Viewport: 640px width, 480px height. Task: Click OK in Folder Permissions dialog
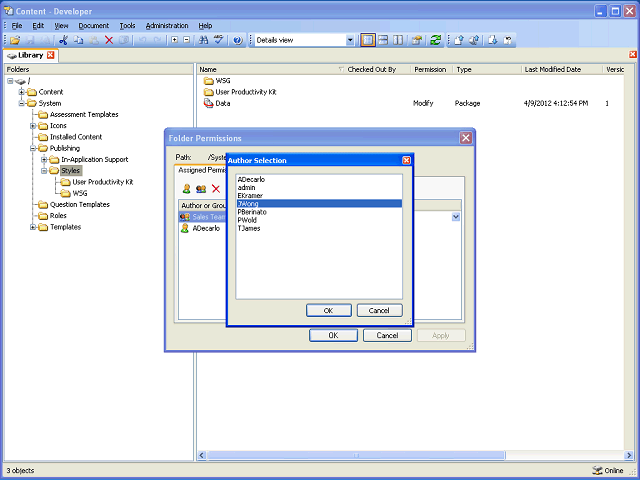[333, 335]
